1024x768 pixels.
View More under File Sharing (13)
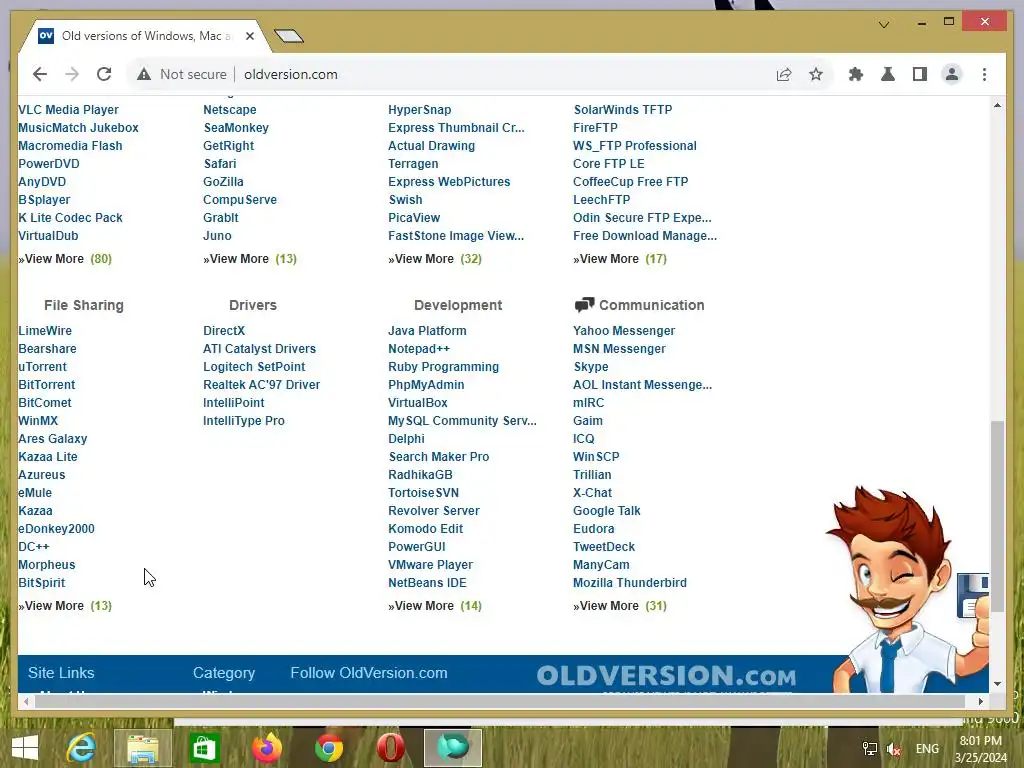click(65, 605)
